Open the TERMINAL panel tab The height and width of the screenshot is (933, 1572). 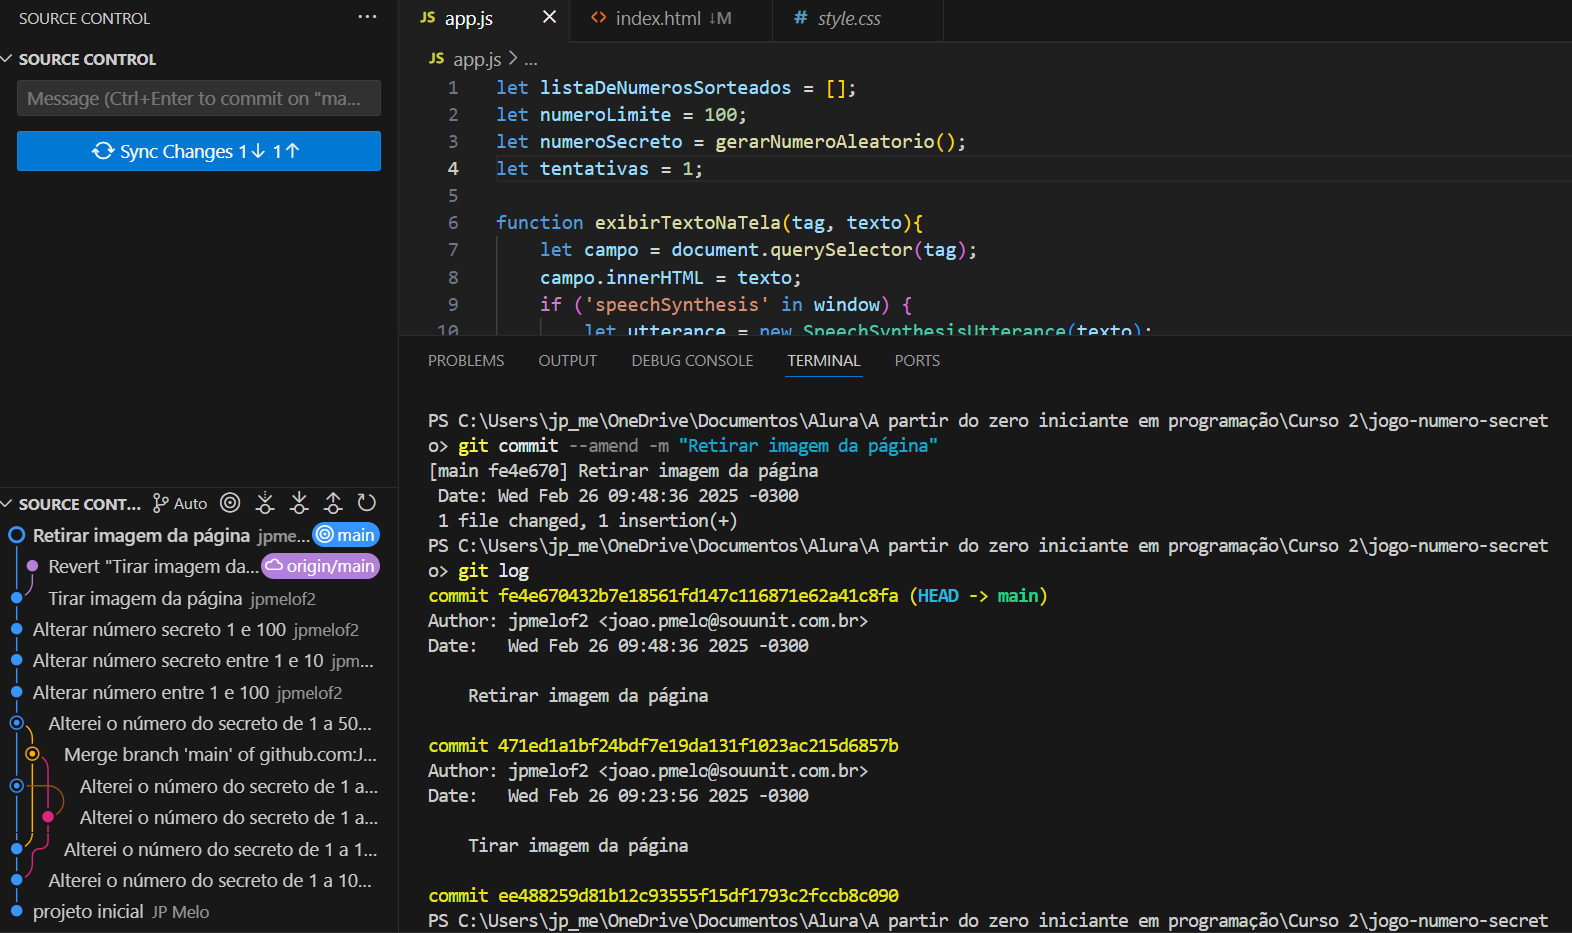[823, 360]
